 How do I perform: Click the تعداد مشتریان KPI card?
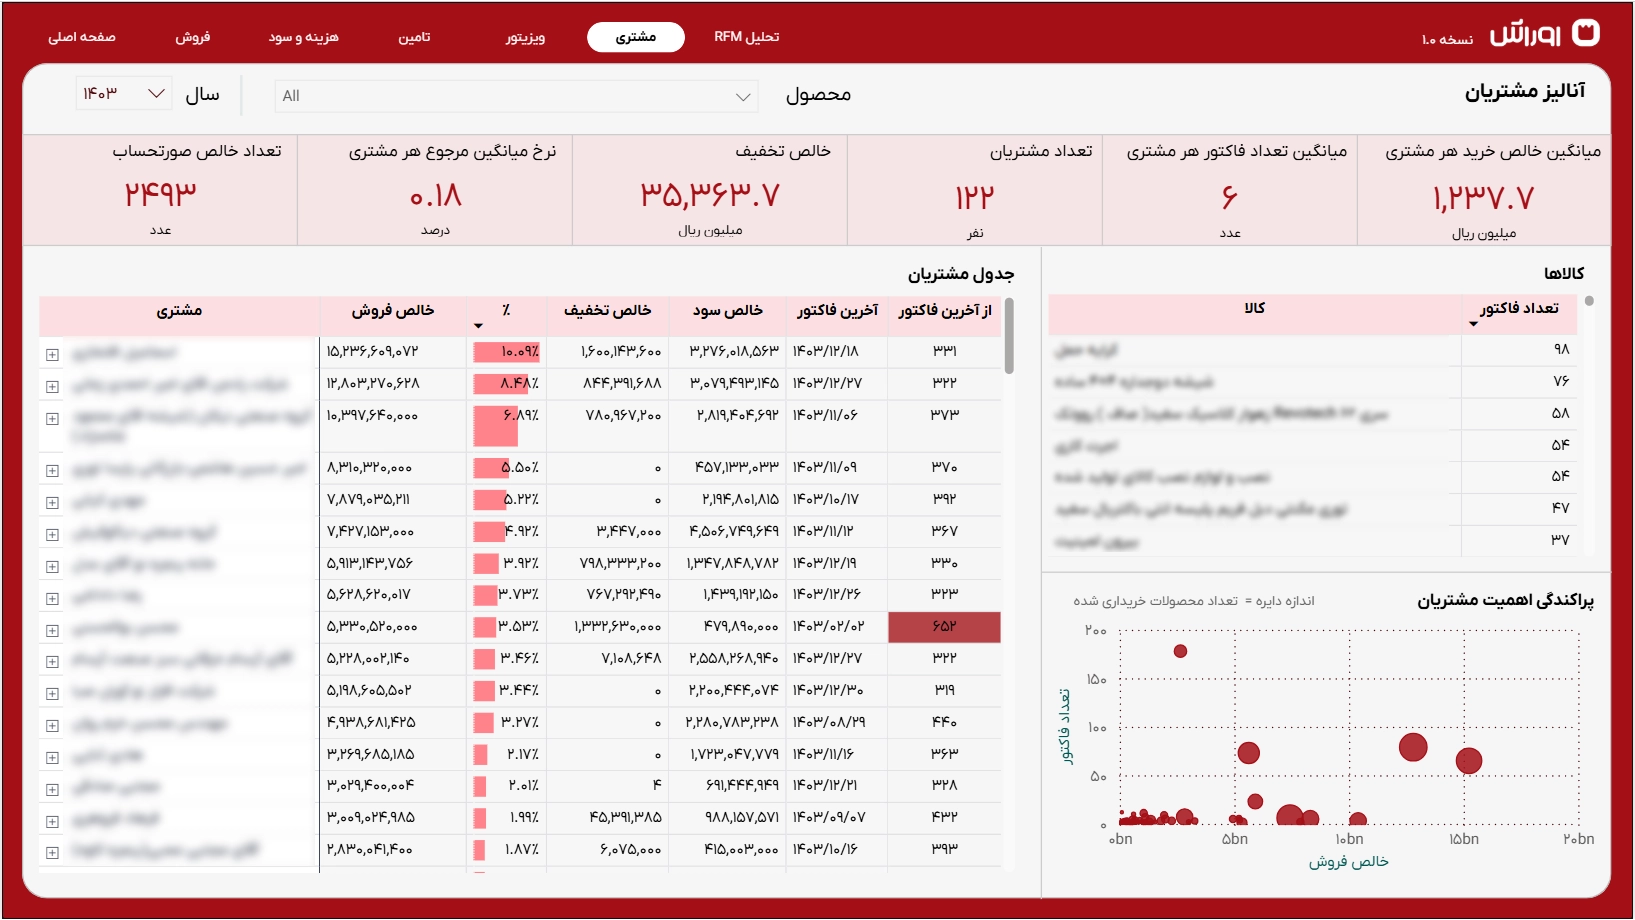click(974, 190)
